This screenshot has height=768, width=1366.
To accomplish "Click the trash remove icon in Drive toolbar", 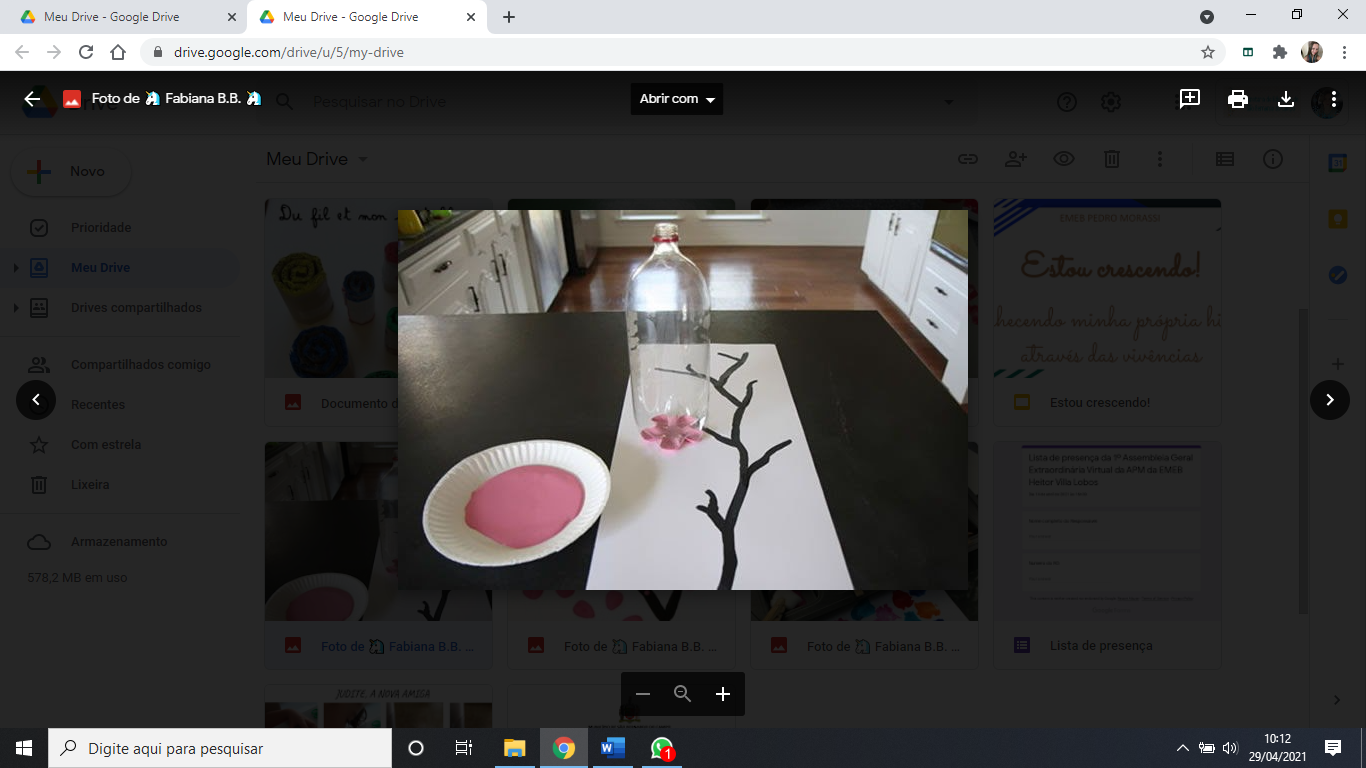I will point(1112,159).
